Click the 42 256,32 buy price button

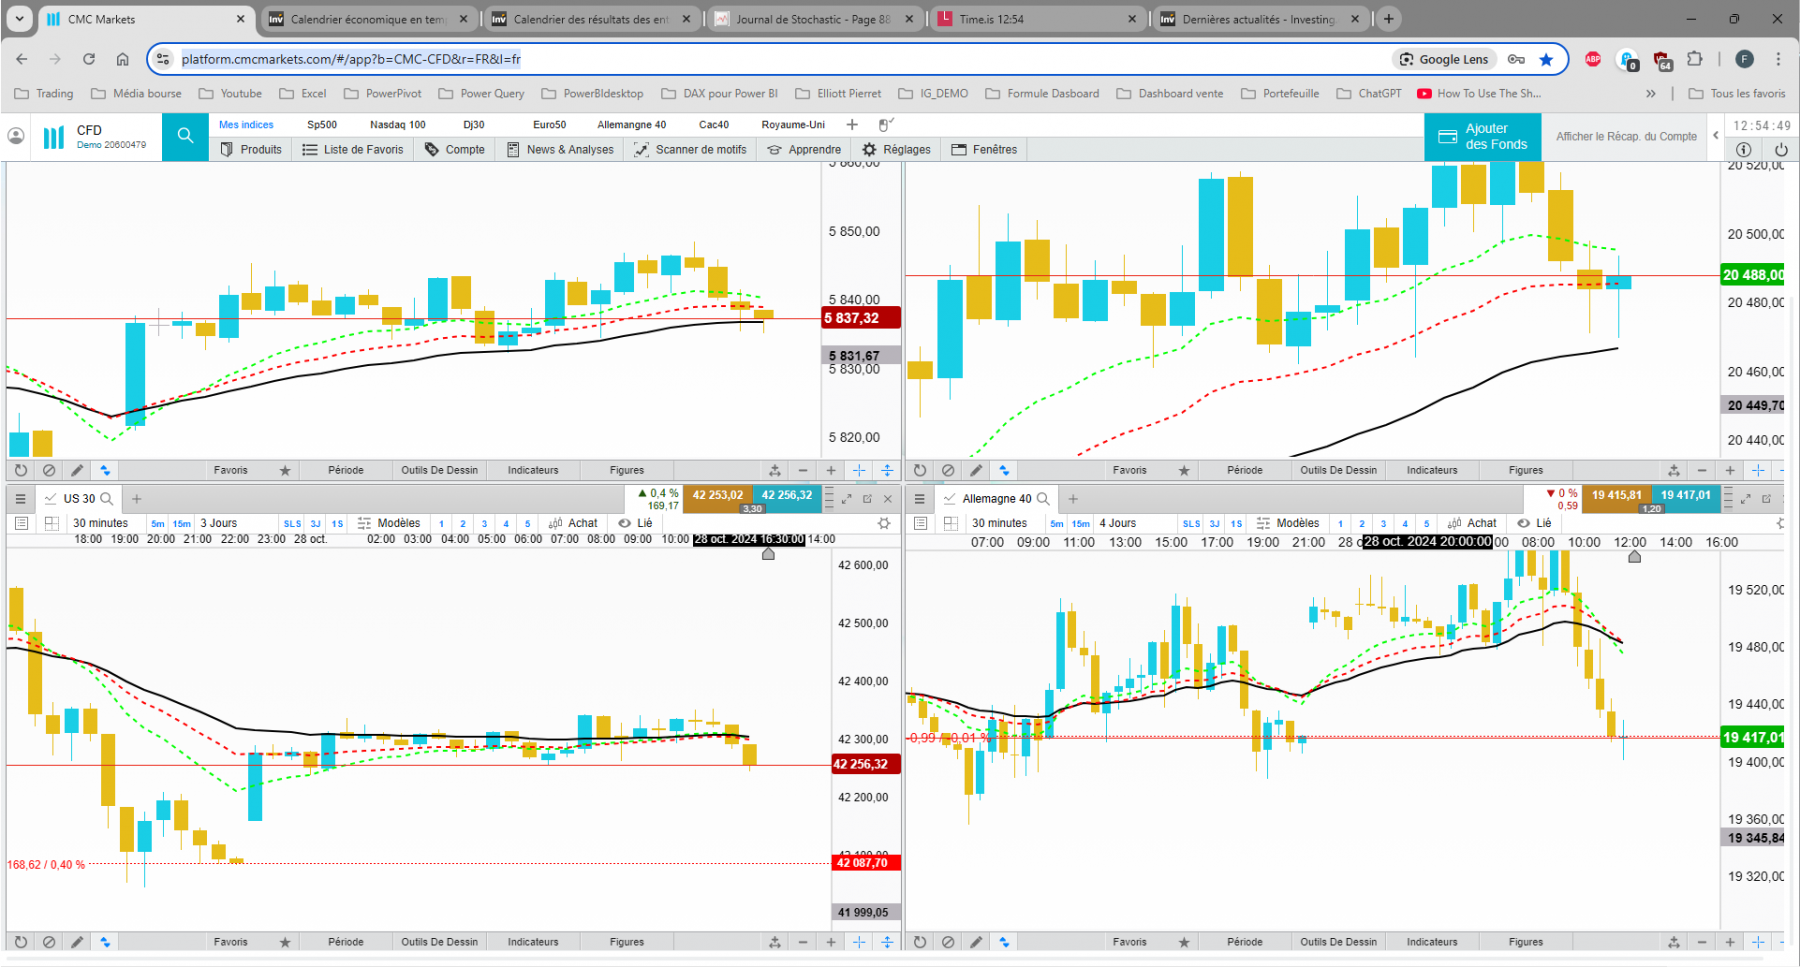[x=787, y=495]
